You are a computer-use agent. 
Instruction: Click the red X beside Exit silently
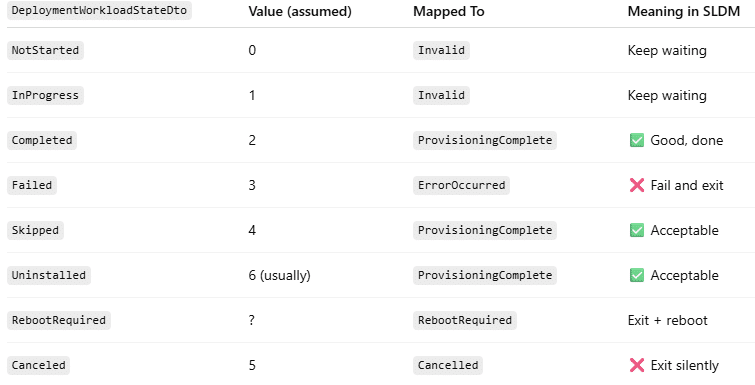637,365
